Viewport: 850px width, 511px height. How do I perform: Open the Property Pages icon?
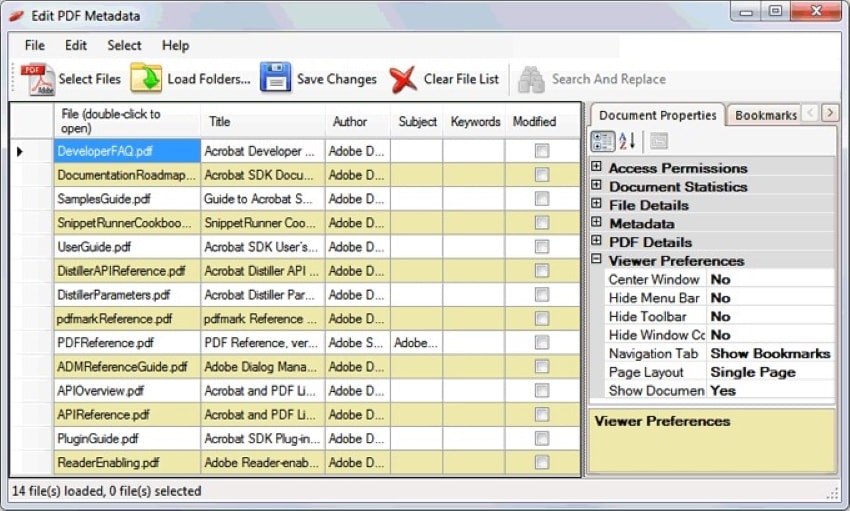tap(659, 141)
